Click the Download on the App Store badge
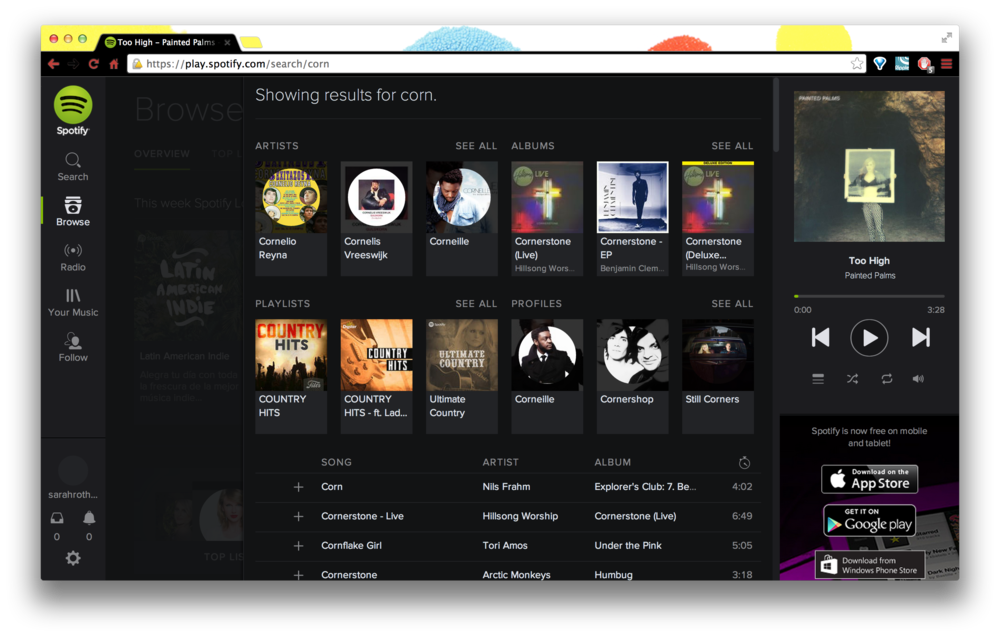 pos(869,479)
